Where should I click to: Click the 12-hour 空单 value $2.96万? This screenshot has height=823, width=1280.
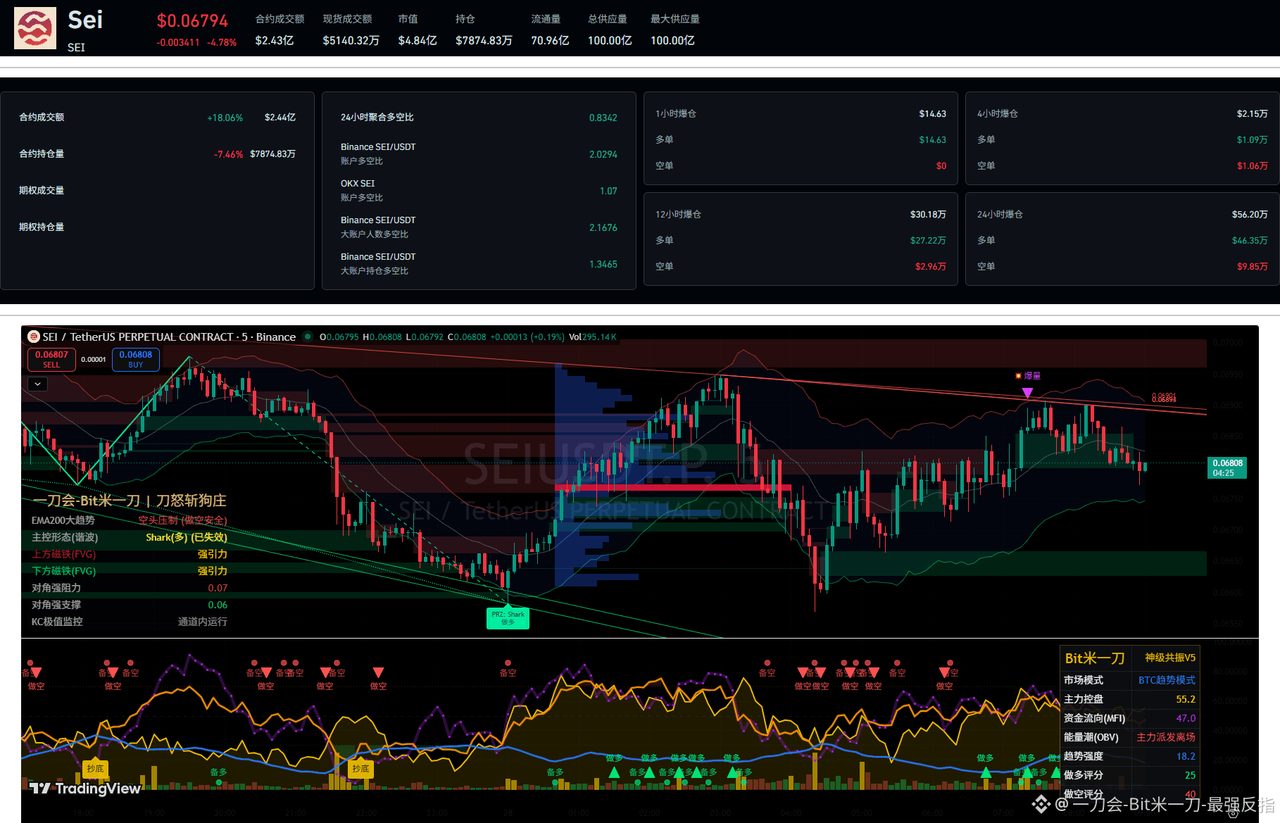pos(931,266)
